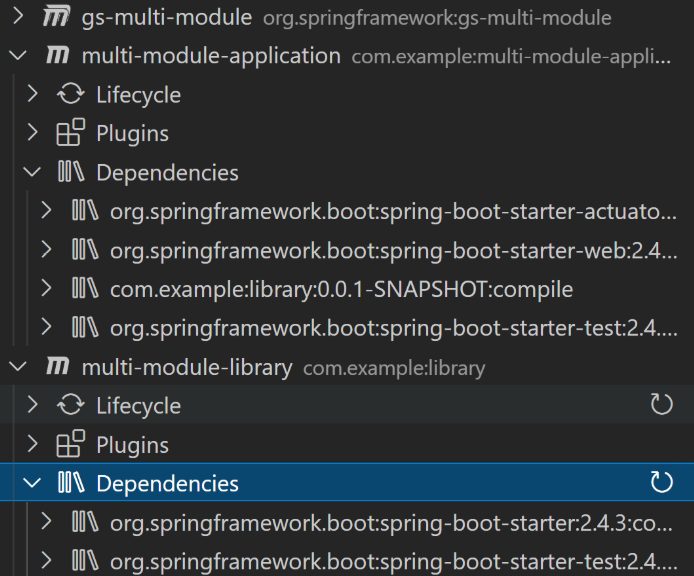
Task: Collapse the multi-module-library project node
Action: (18, 367)
